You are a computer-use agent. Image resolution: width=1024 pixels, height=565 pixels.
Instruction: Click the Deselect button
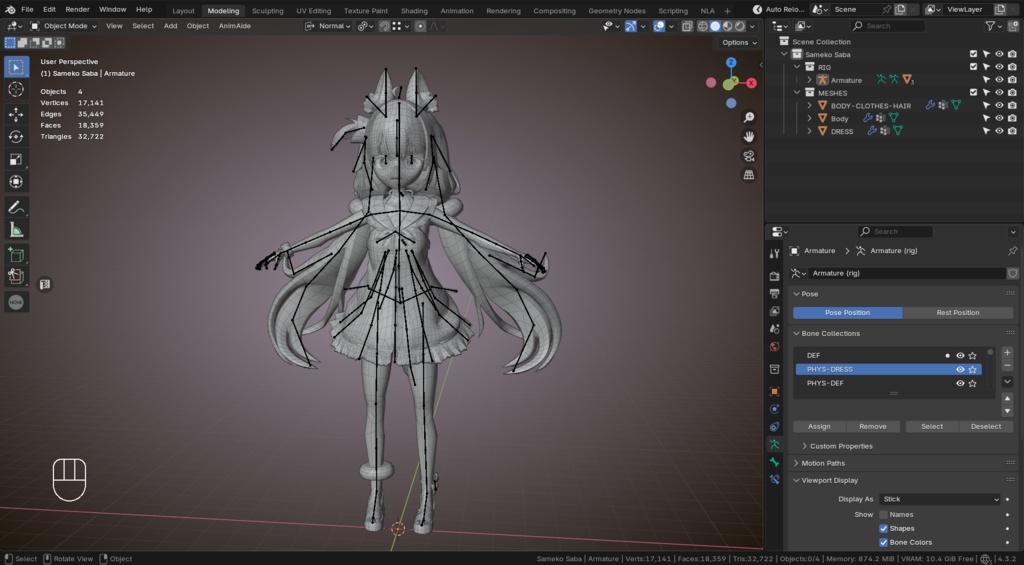985,427
